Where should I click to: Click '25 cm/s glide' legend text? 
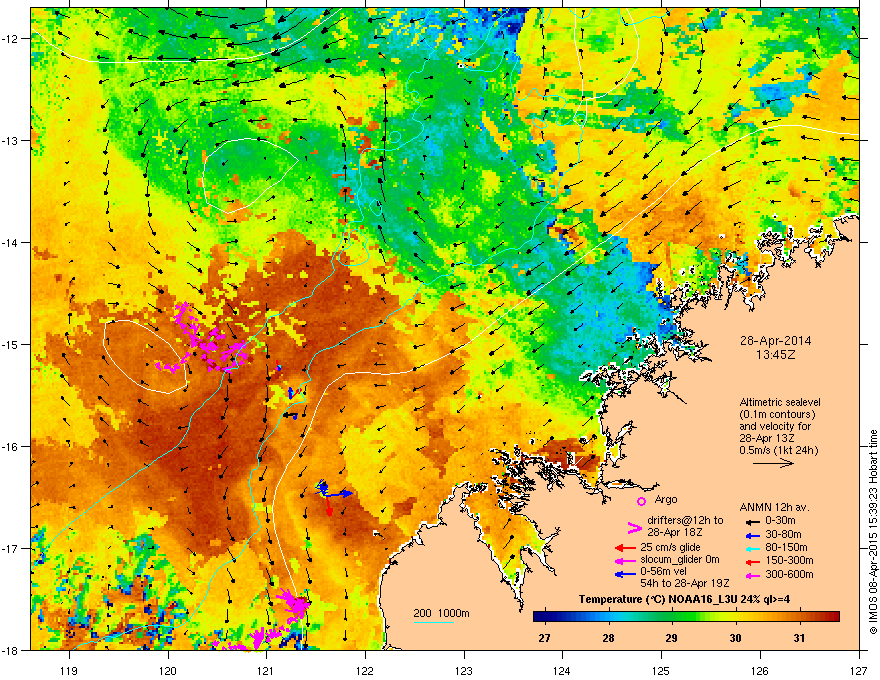(671, 547)
